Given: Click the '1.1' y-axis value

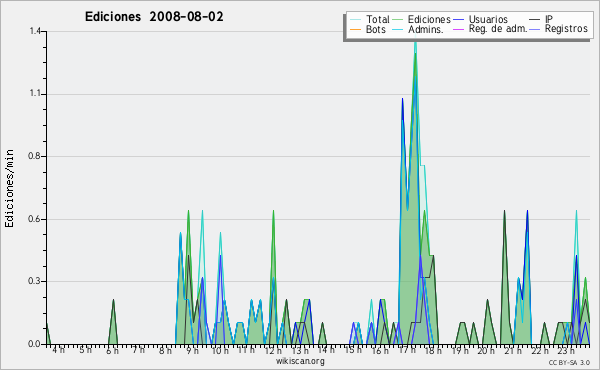Looking at the screenshot, I should point(35,94).
